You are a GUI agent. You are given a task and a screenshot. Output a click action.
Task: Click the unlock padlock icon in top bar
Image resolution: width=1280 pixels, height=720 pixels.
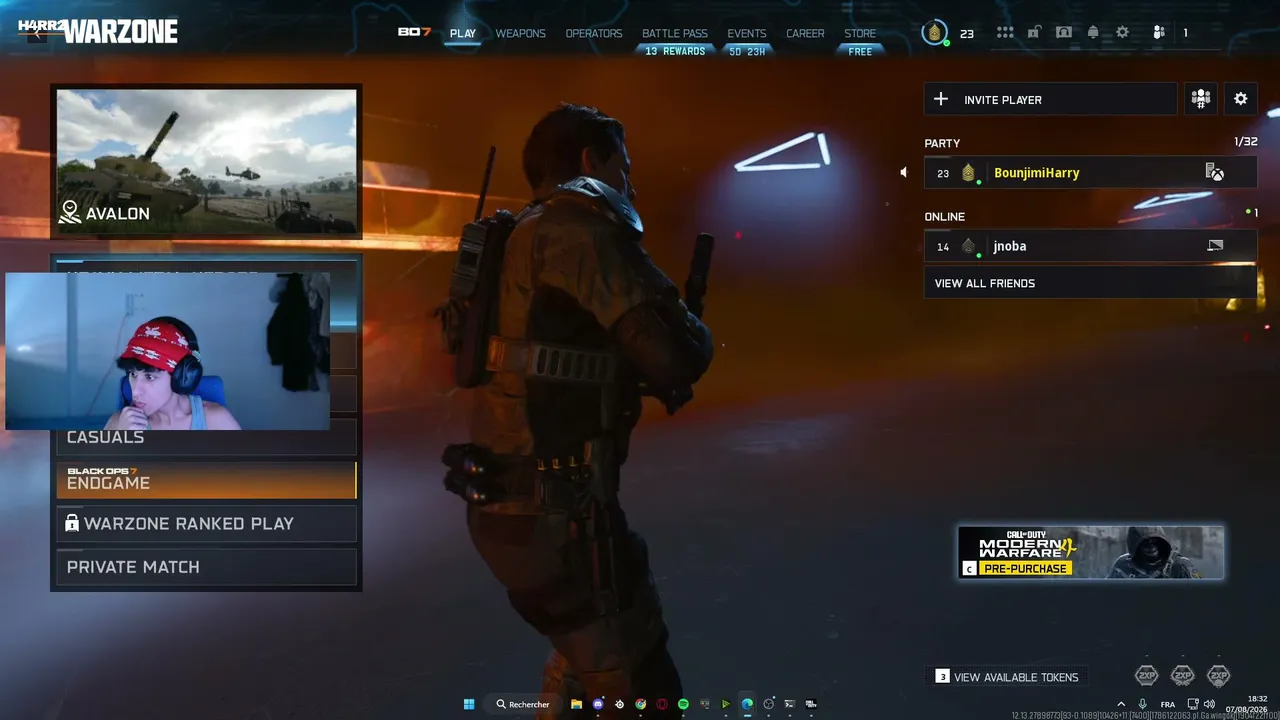[1034, 33]
